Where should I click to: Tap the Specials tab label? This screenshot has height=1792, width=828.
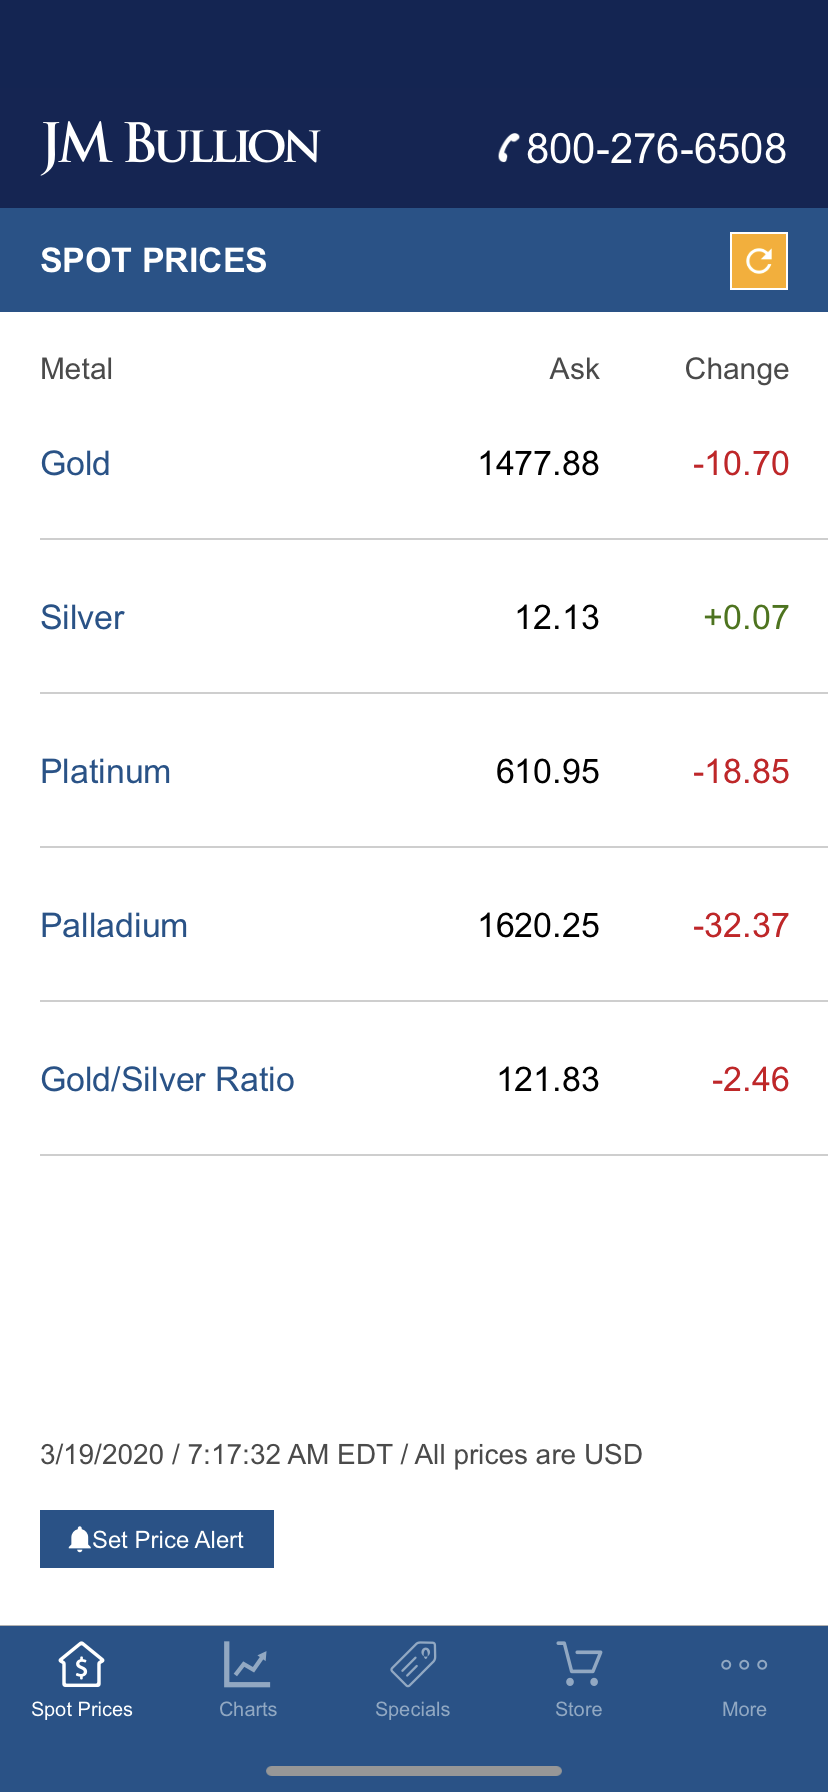[x=413, y=1709]
